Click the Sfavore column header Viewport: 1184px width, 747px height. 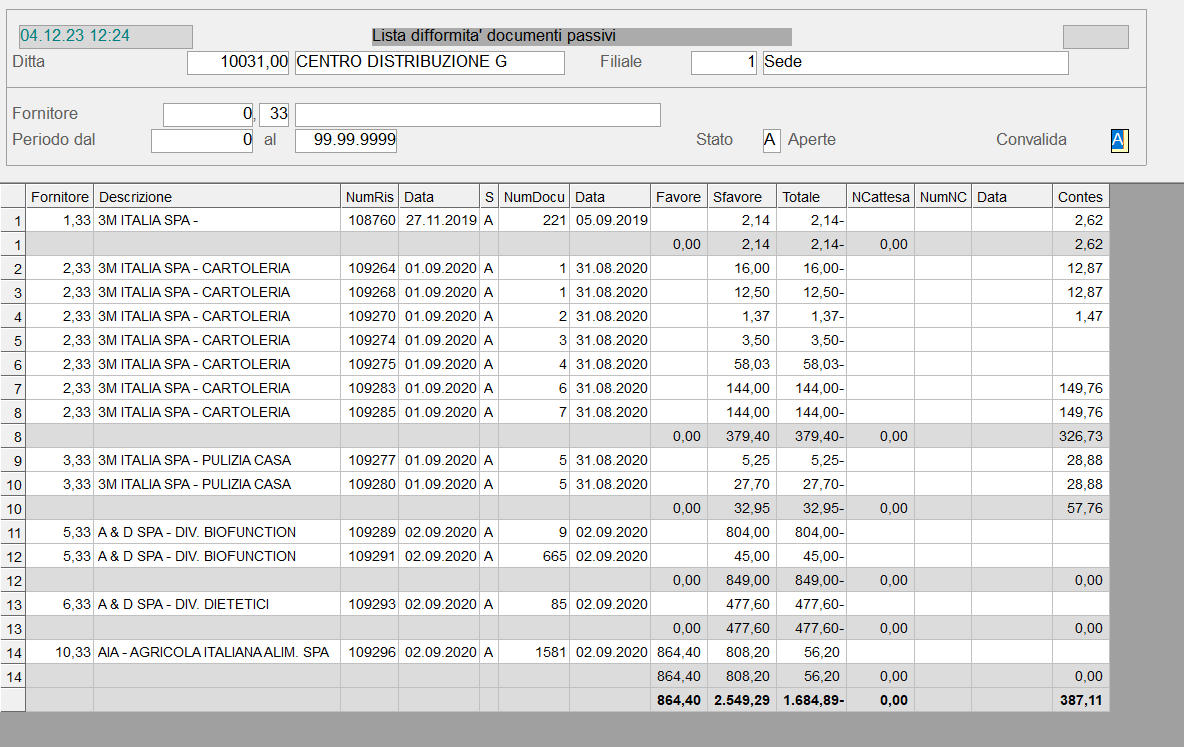[x=740, y=197]
